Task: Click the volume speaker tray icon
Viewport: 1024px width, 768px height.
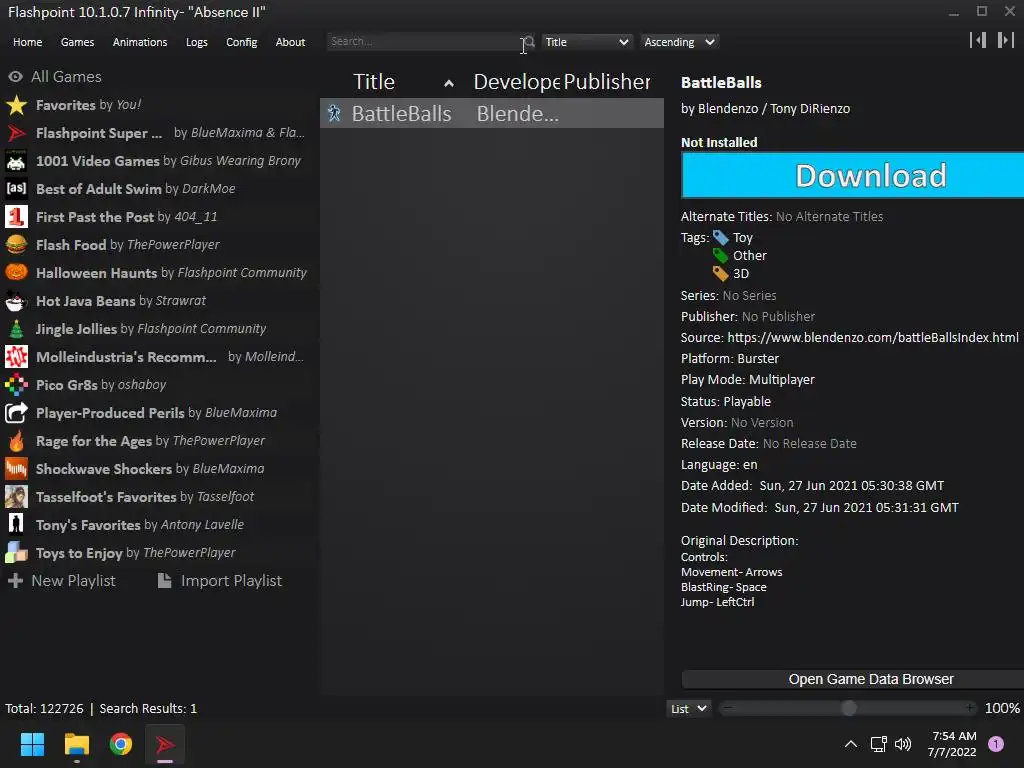Action: point(903,744)
